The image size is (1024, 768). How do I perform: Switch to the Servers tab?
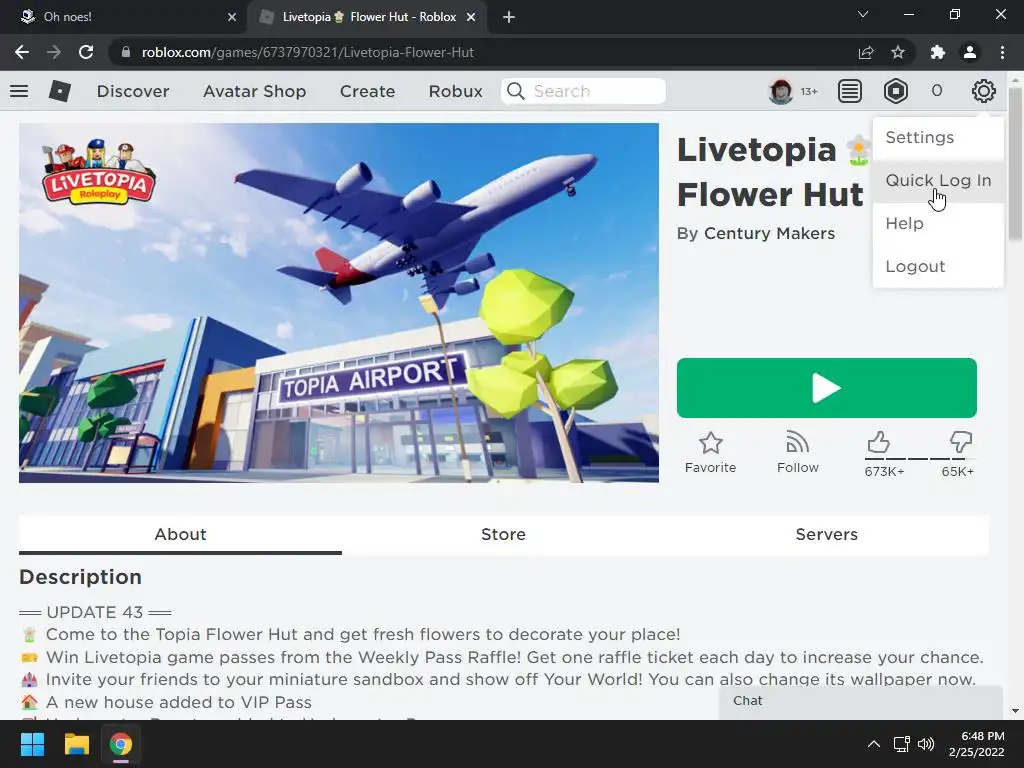click(826, 534)
